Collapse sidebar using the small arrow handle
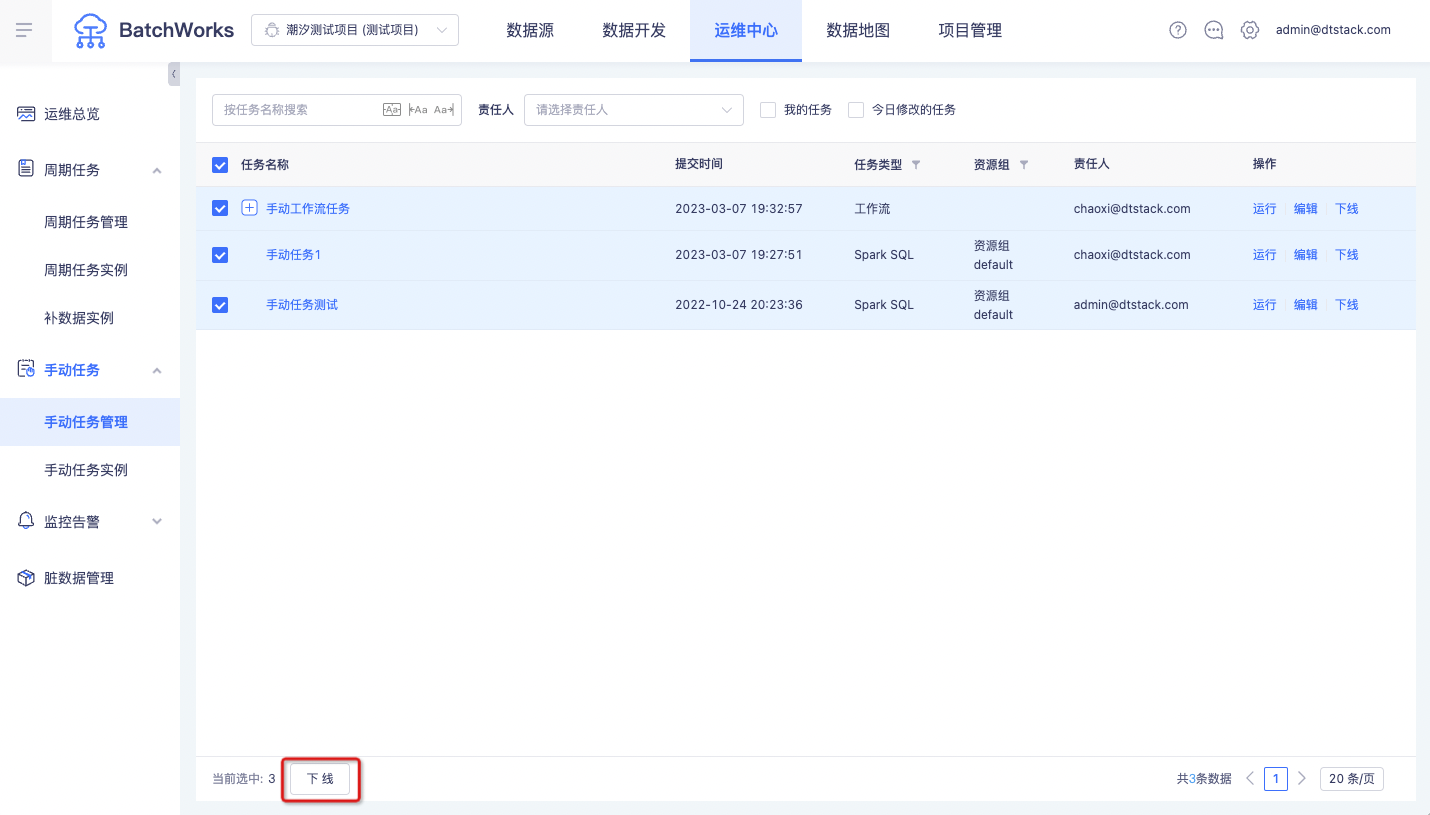The width and height of the screenshot is (1430, 815). pos(174,74)
